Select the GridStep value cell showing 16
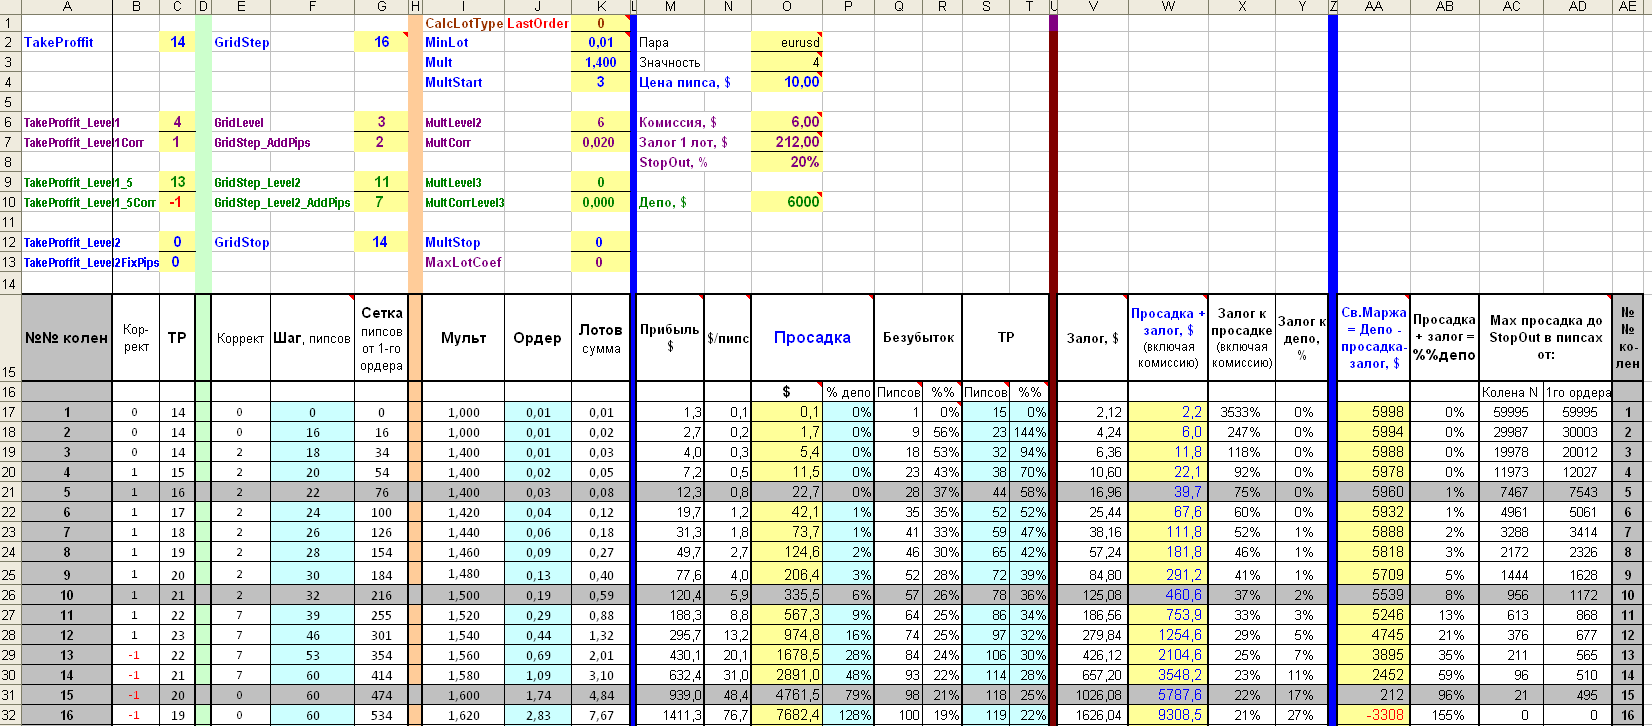The width and height of the screenshot is (1652, 726). tap(381, 43)
